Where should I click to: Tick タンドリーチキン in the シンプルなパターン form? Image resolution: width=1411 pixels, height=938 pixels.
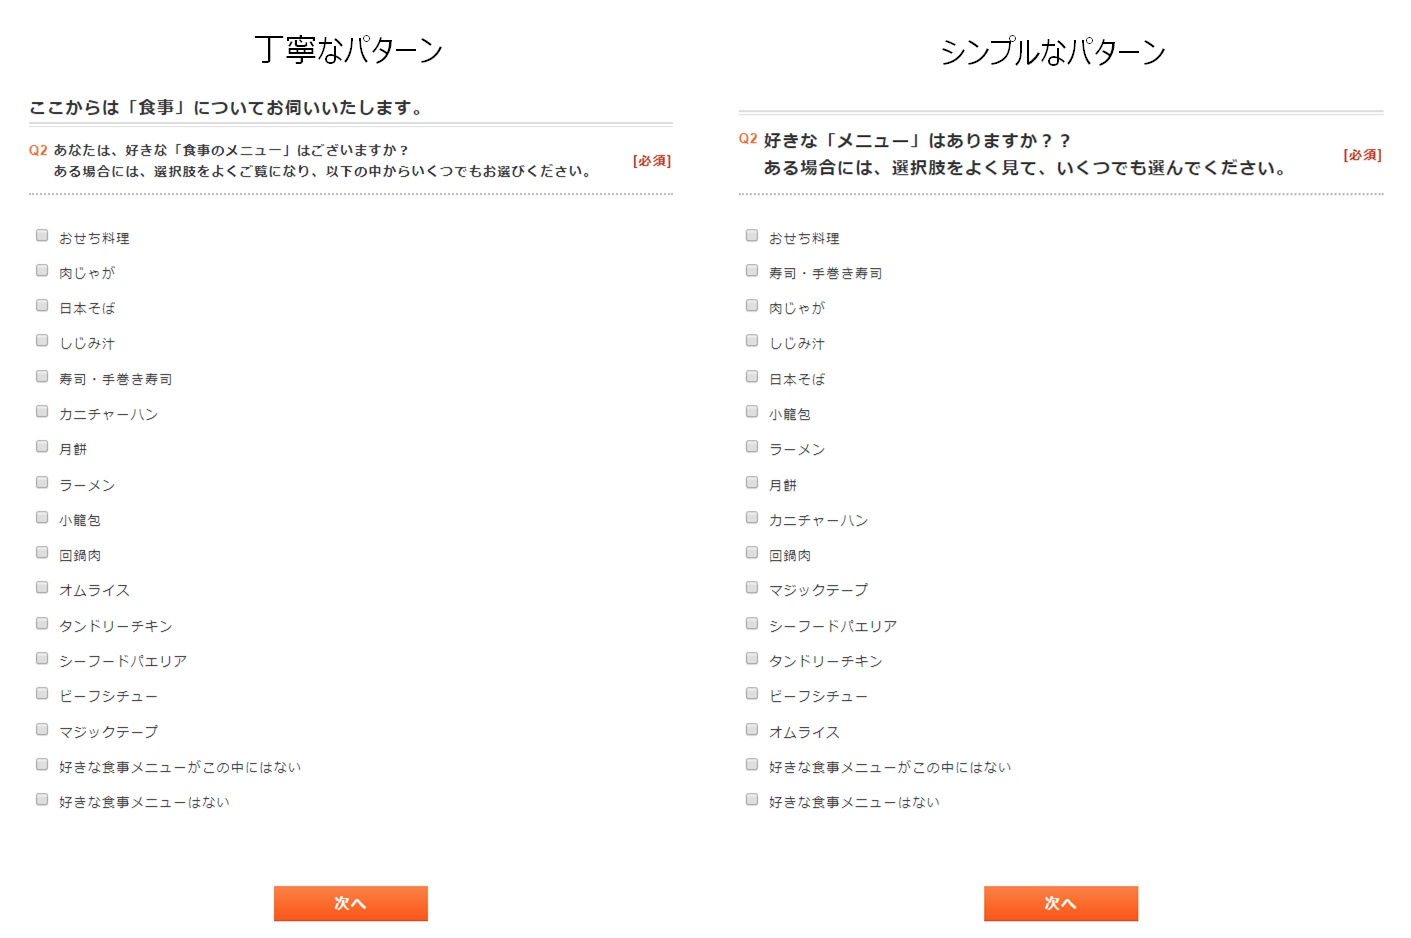point(752,659)
